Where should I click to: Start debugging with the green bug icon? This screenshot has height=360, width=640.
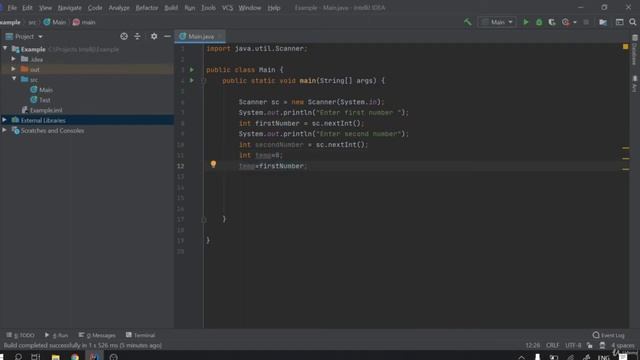click(x=539, y=22)
